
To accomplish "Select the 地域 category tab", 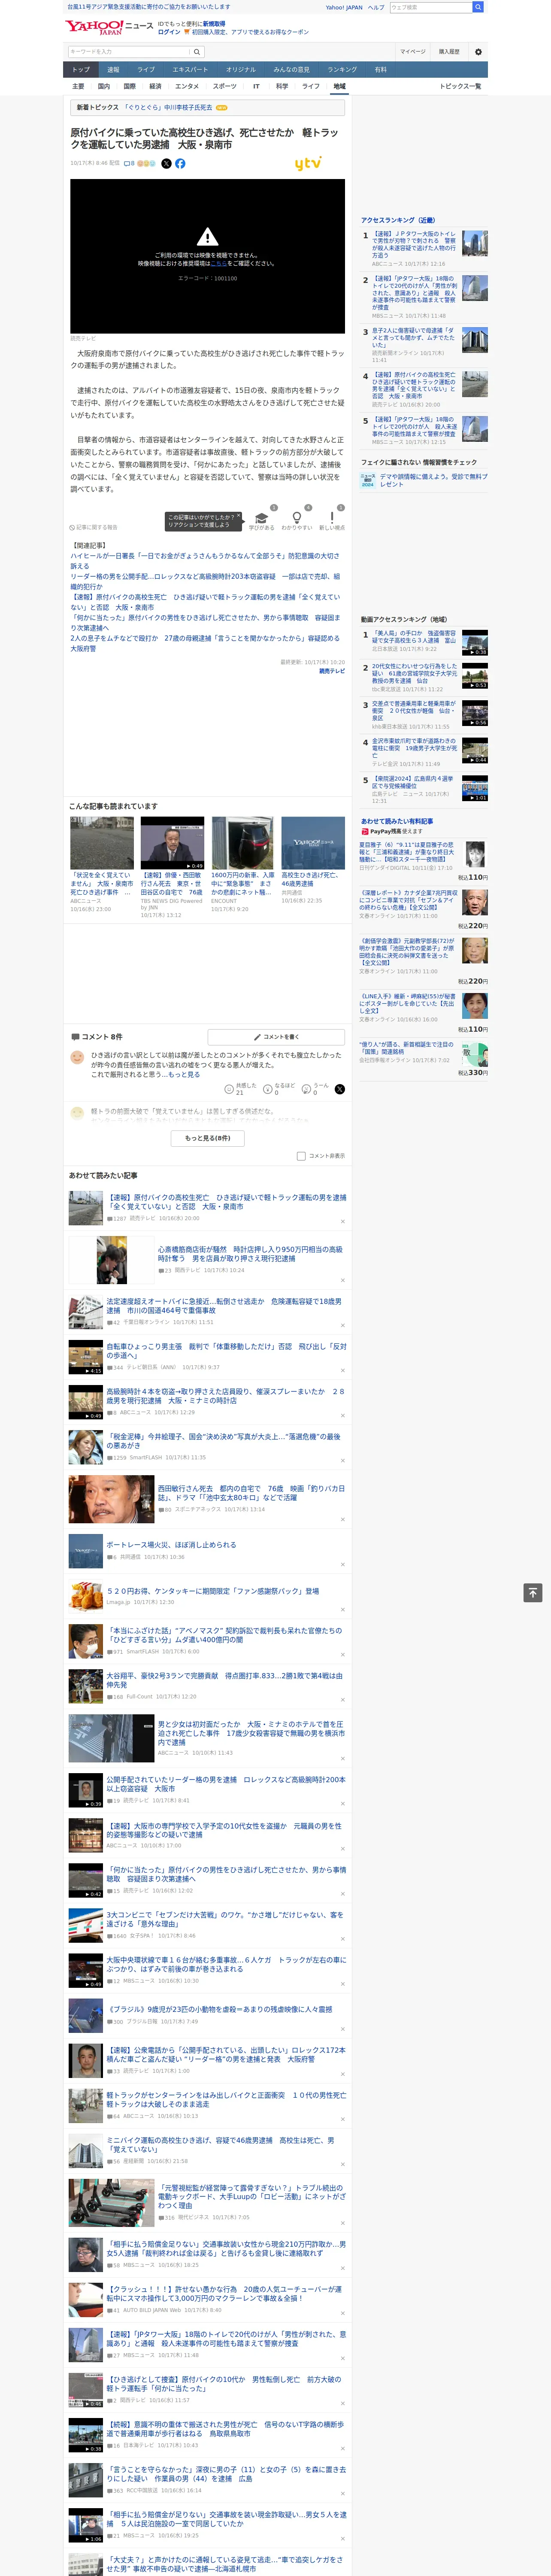I will pyautogui.click(x=340, y=86).
